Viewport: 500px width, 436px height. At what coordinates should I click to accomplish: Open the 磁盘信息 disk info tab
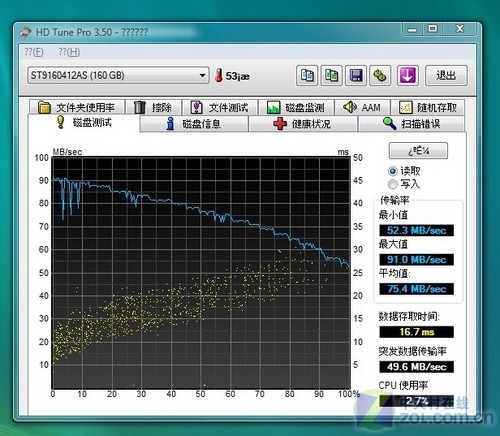(194, 124)
